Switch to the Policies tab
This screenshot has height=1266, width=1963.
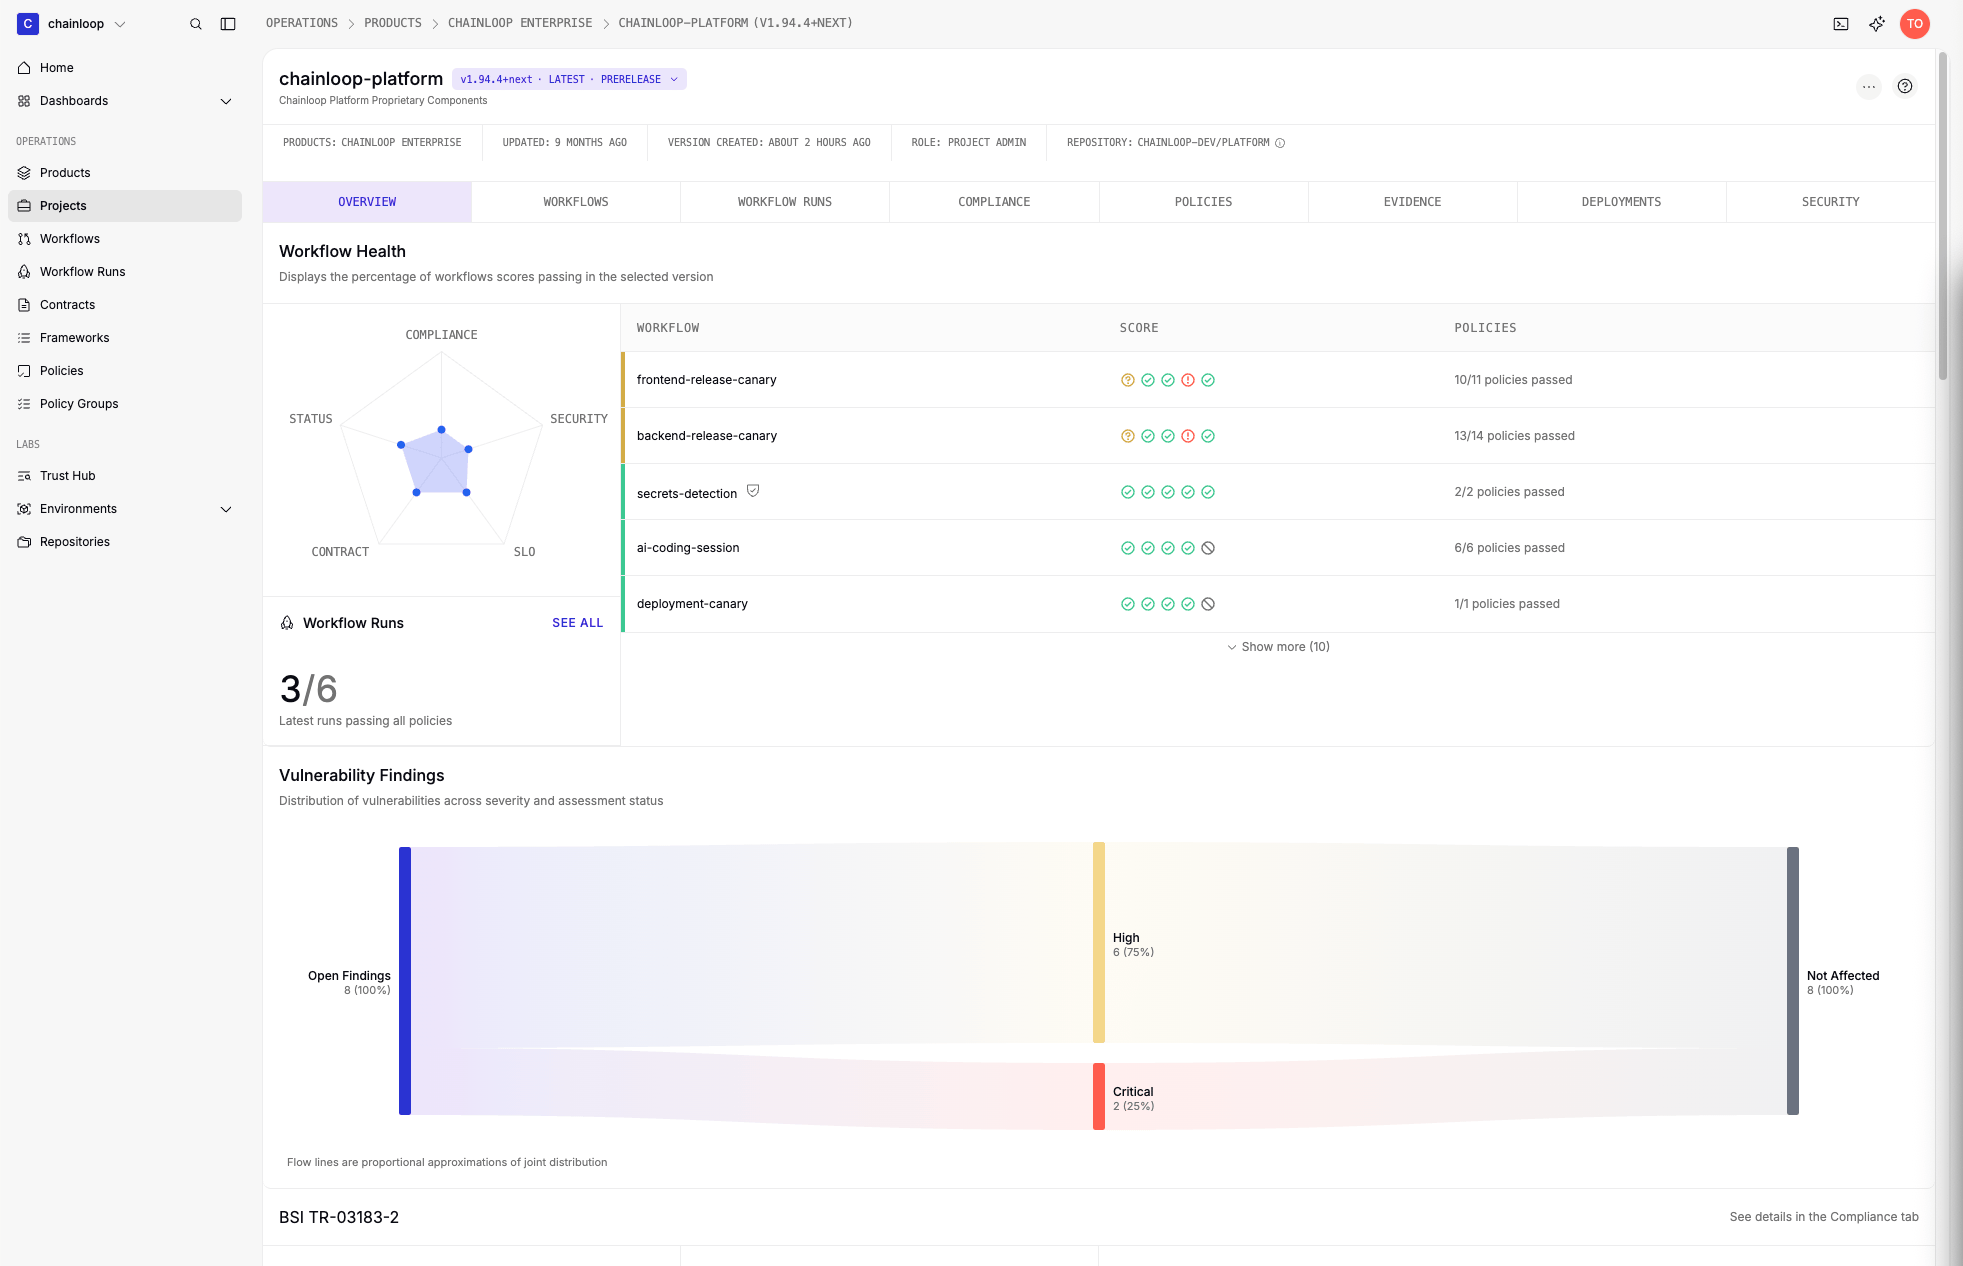tap(1203, 202)
